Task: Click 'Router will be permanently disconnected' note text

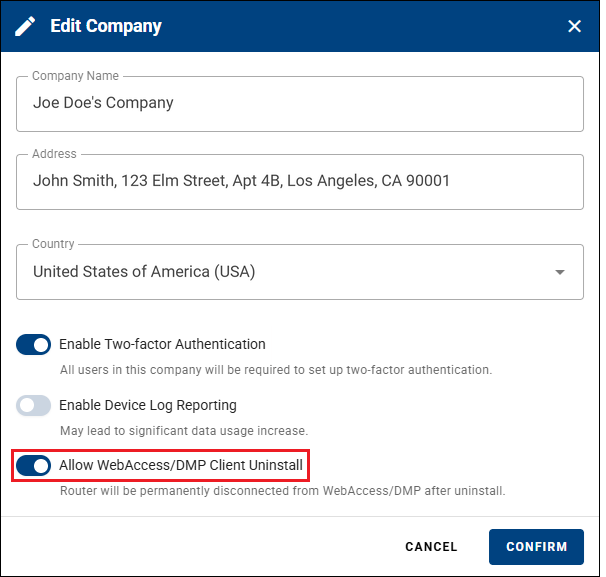Action: [283, 491]
